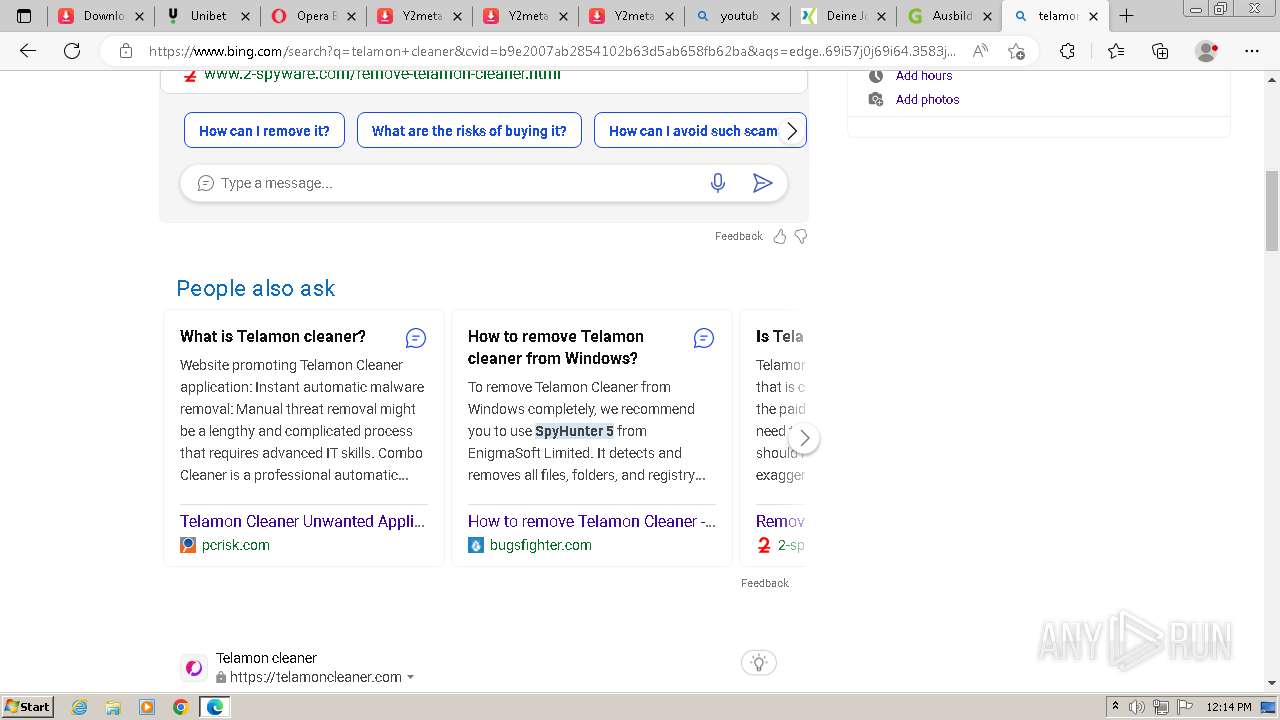The image size is (1280, 720).
Task: Click the pcrisk.com source text
Action: 236,545
